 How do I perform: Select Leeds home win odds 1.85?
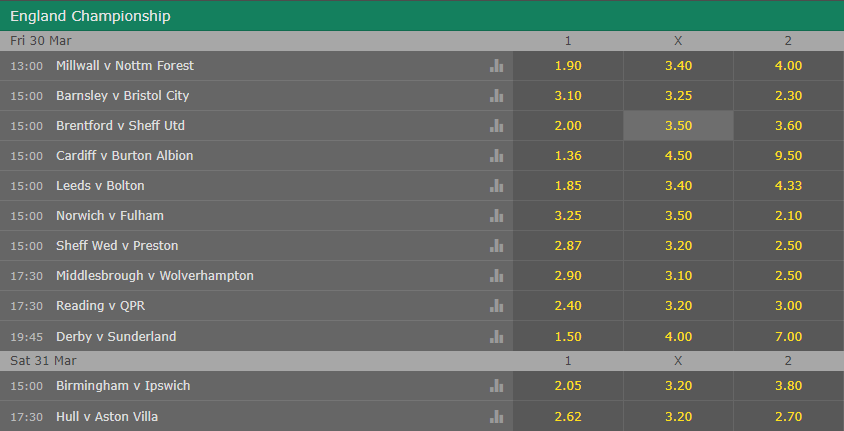(568, 186)
